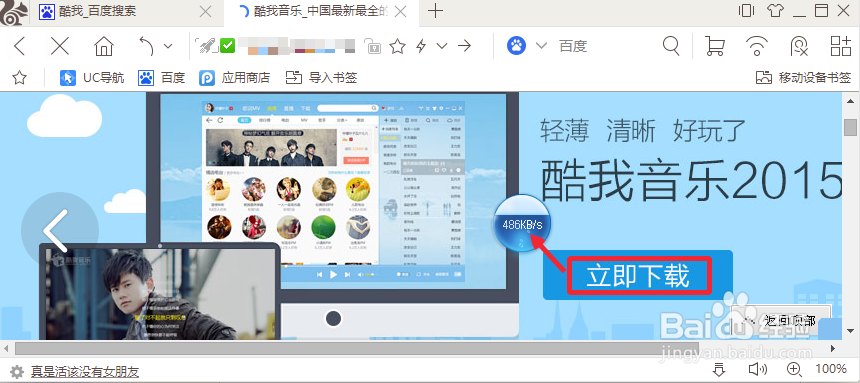Click the 486KB/s download speed bubble
Viewport: 860px width, 383px height.
coord(522,224)
